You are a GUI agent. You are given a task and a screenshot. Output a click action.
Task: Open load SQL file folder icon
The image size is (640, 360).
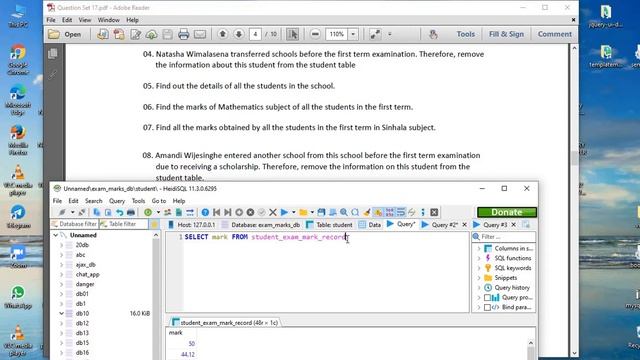(303, 212)
